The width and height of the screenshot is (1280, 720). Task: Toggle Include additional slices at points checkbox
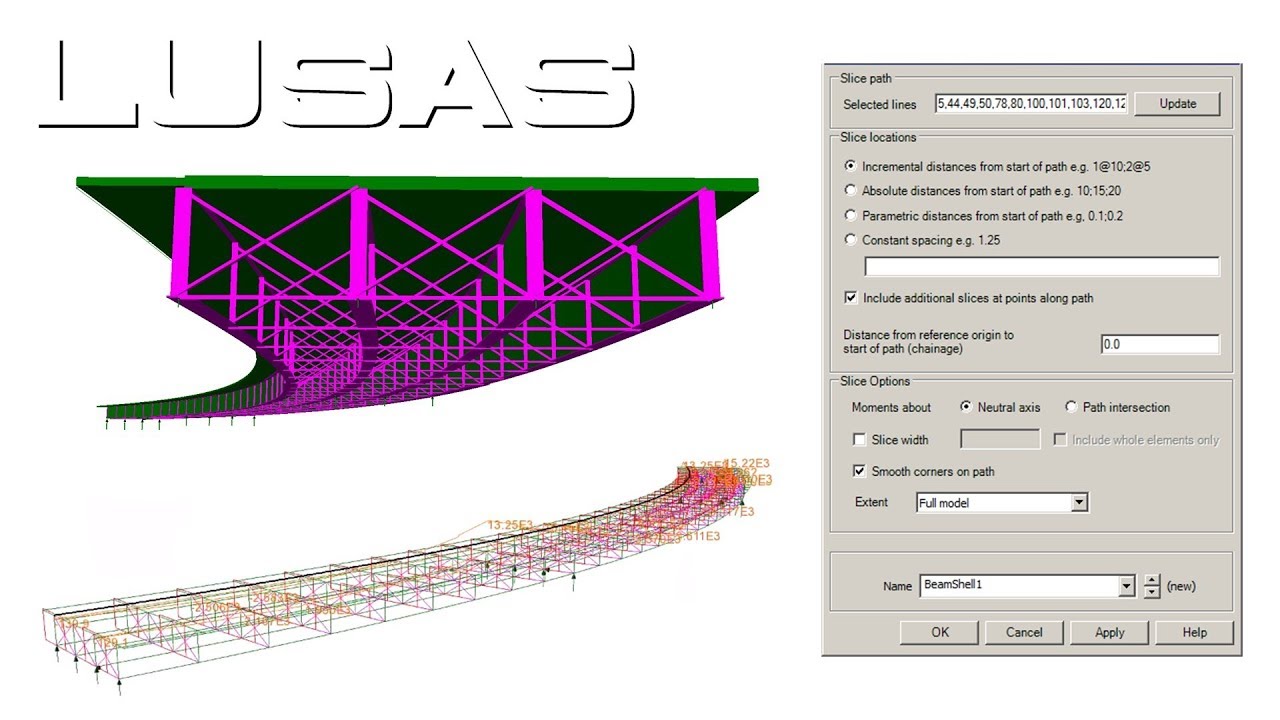pos(851,298)
